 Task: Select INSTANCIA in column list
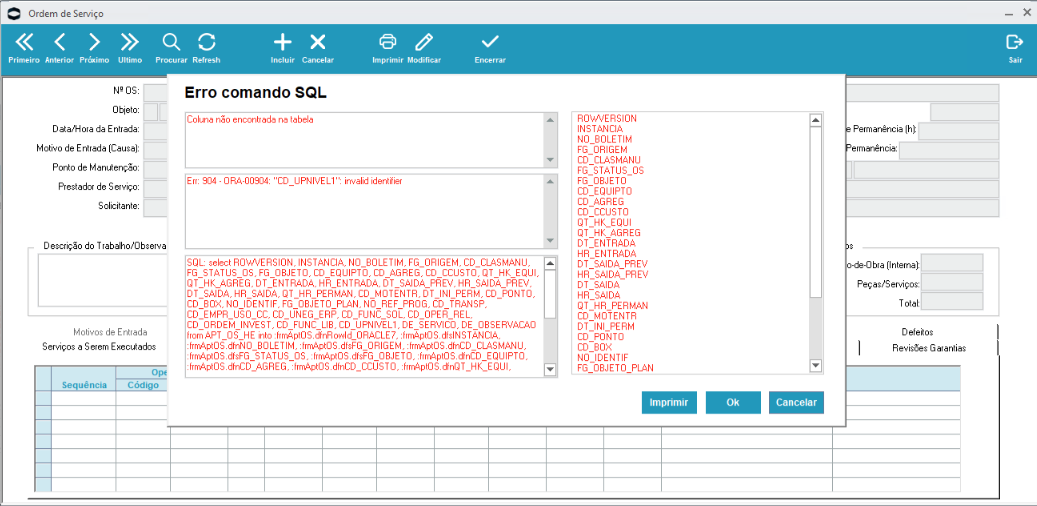coord(600,129)
